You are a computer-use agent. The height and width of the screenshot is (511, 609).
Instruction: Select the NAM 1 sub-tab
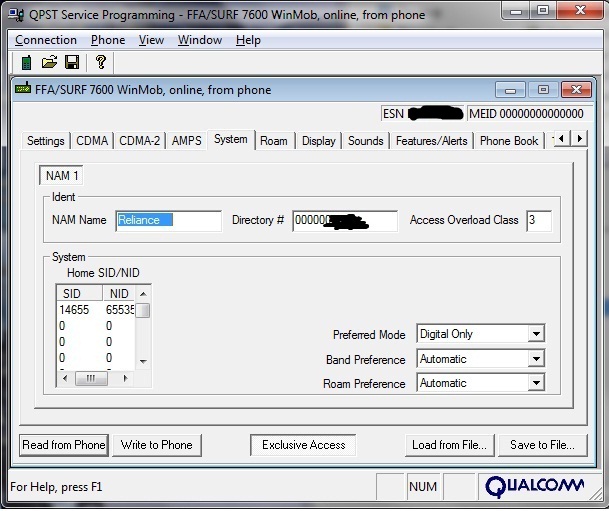coord(61,176)
